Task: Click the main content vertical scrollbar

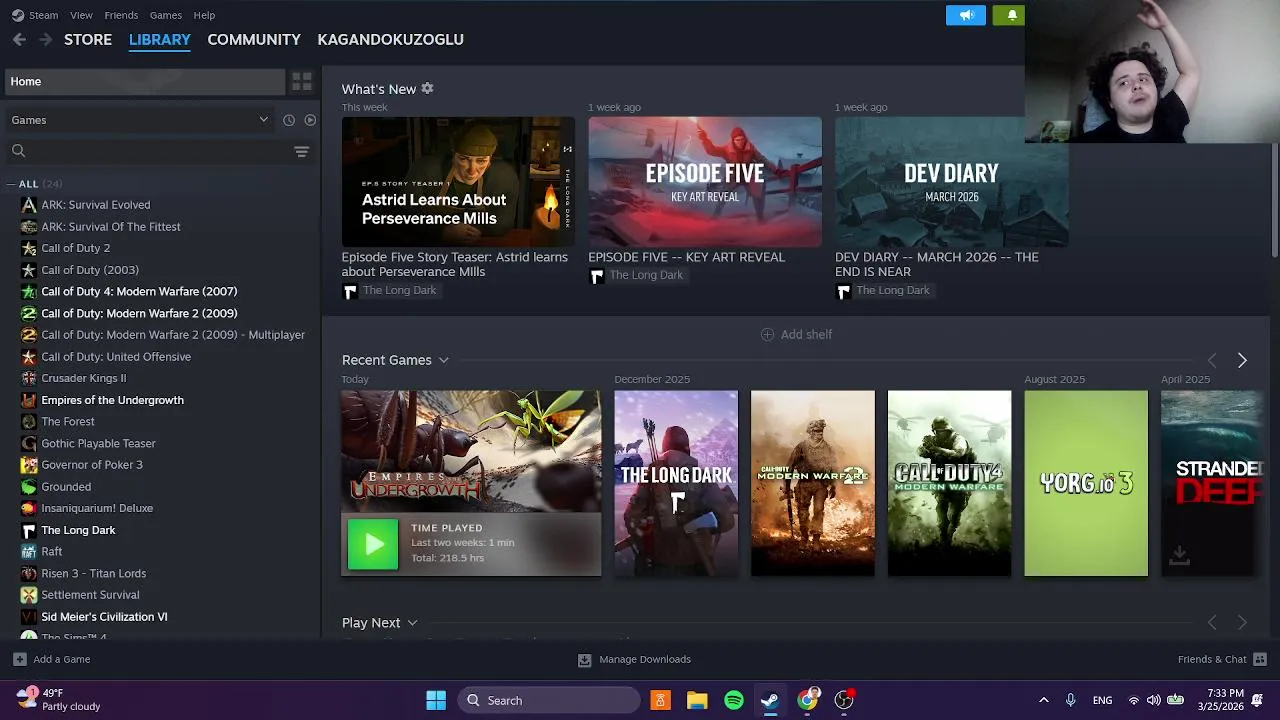Action: point(1275,200)
